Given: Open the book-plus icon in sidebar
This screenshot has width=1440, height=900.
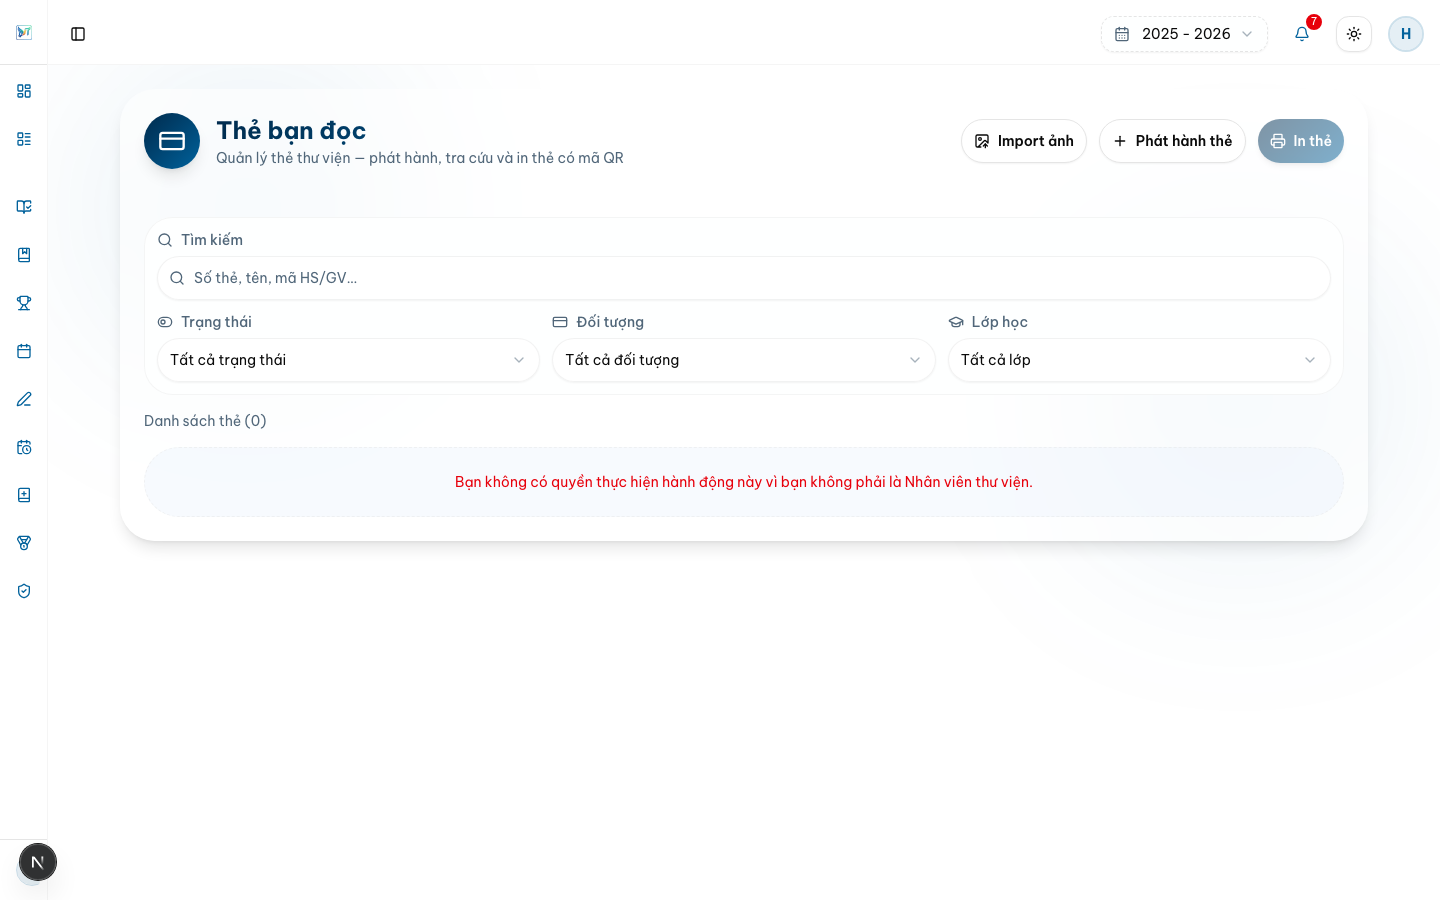Looking at the screenshot, I should click(x=24, y=495).
